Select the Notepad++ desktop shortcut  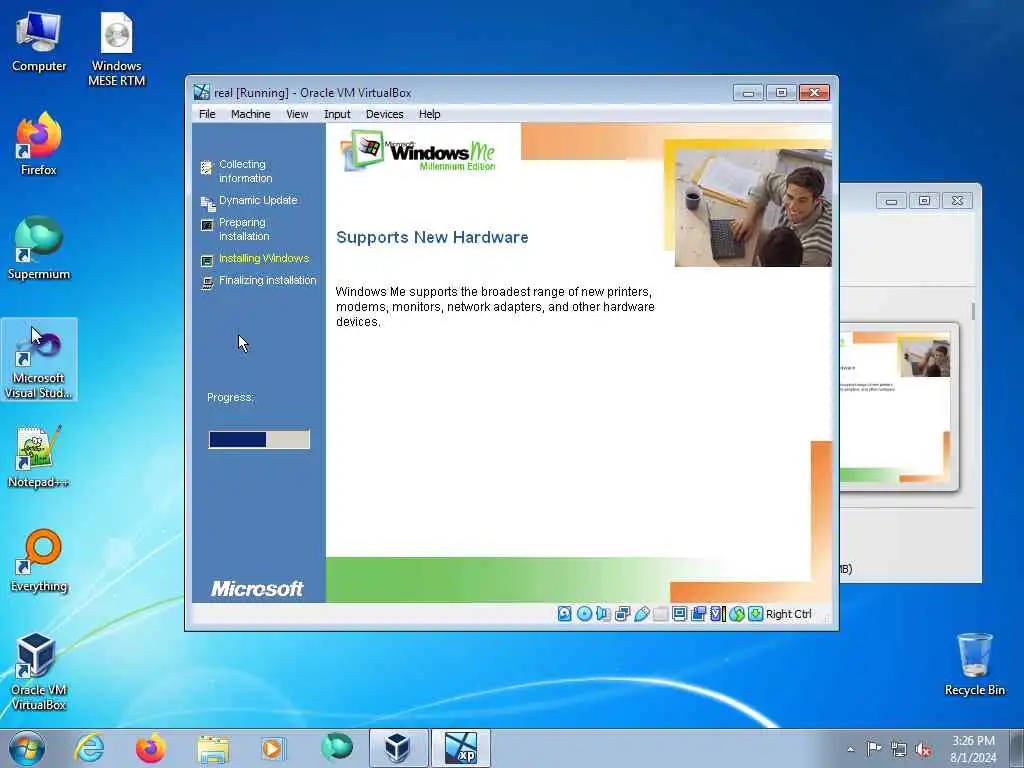click(x=39, y=457)
